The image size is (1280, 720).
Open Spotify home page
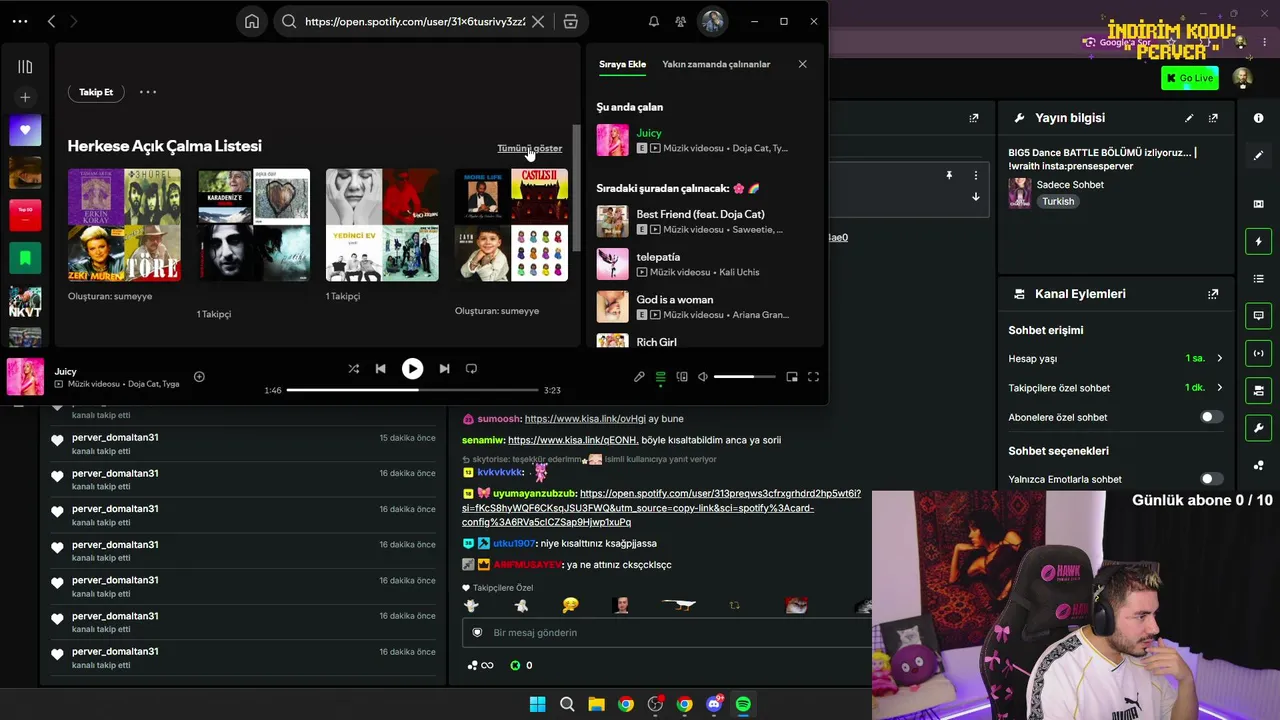[x=252, y=21]
